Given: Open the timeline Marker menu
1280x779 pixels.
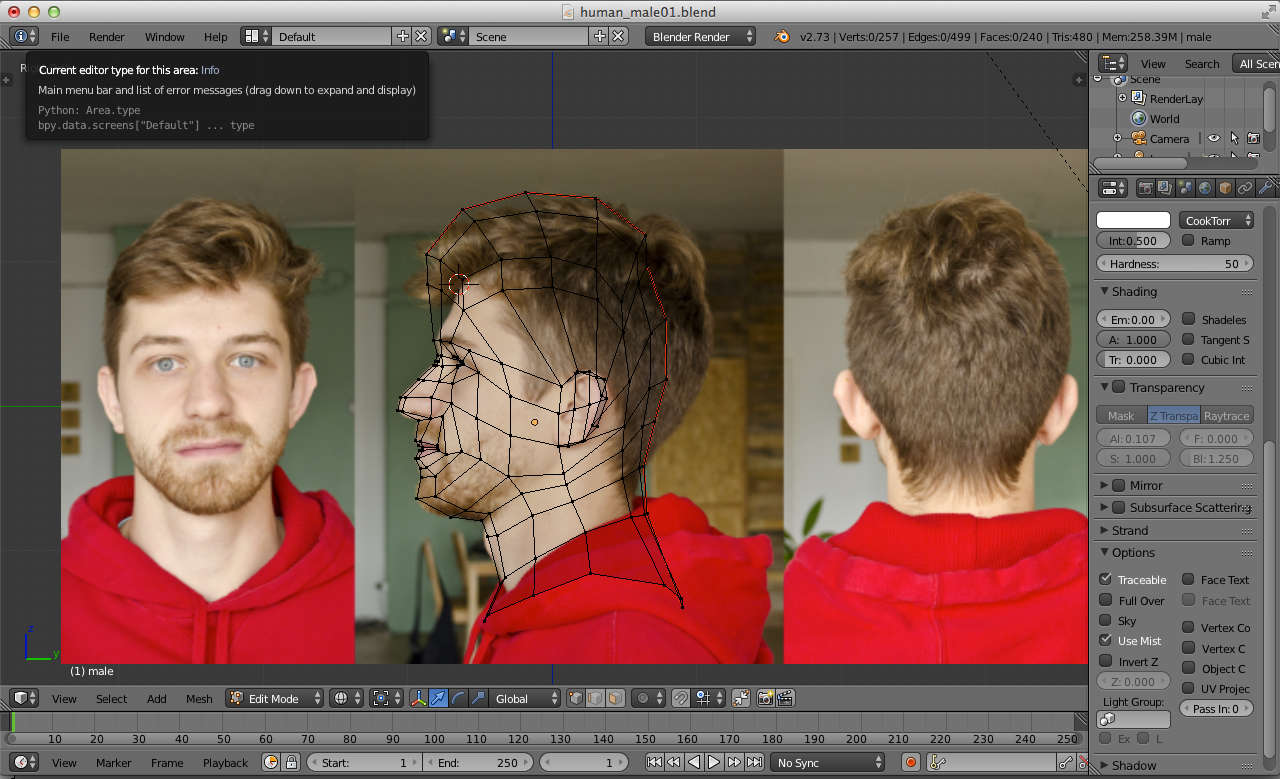Looking at the screenshot, I should click(x=113, y=763).
